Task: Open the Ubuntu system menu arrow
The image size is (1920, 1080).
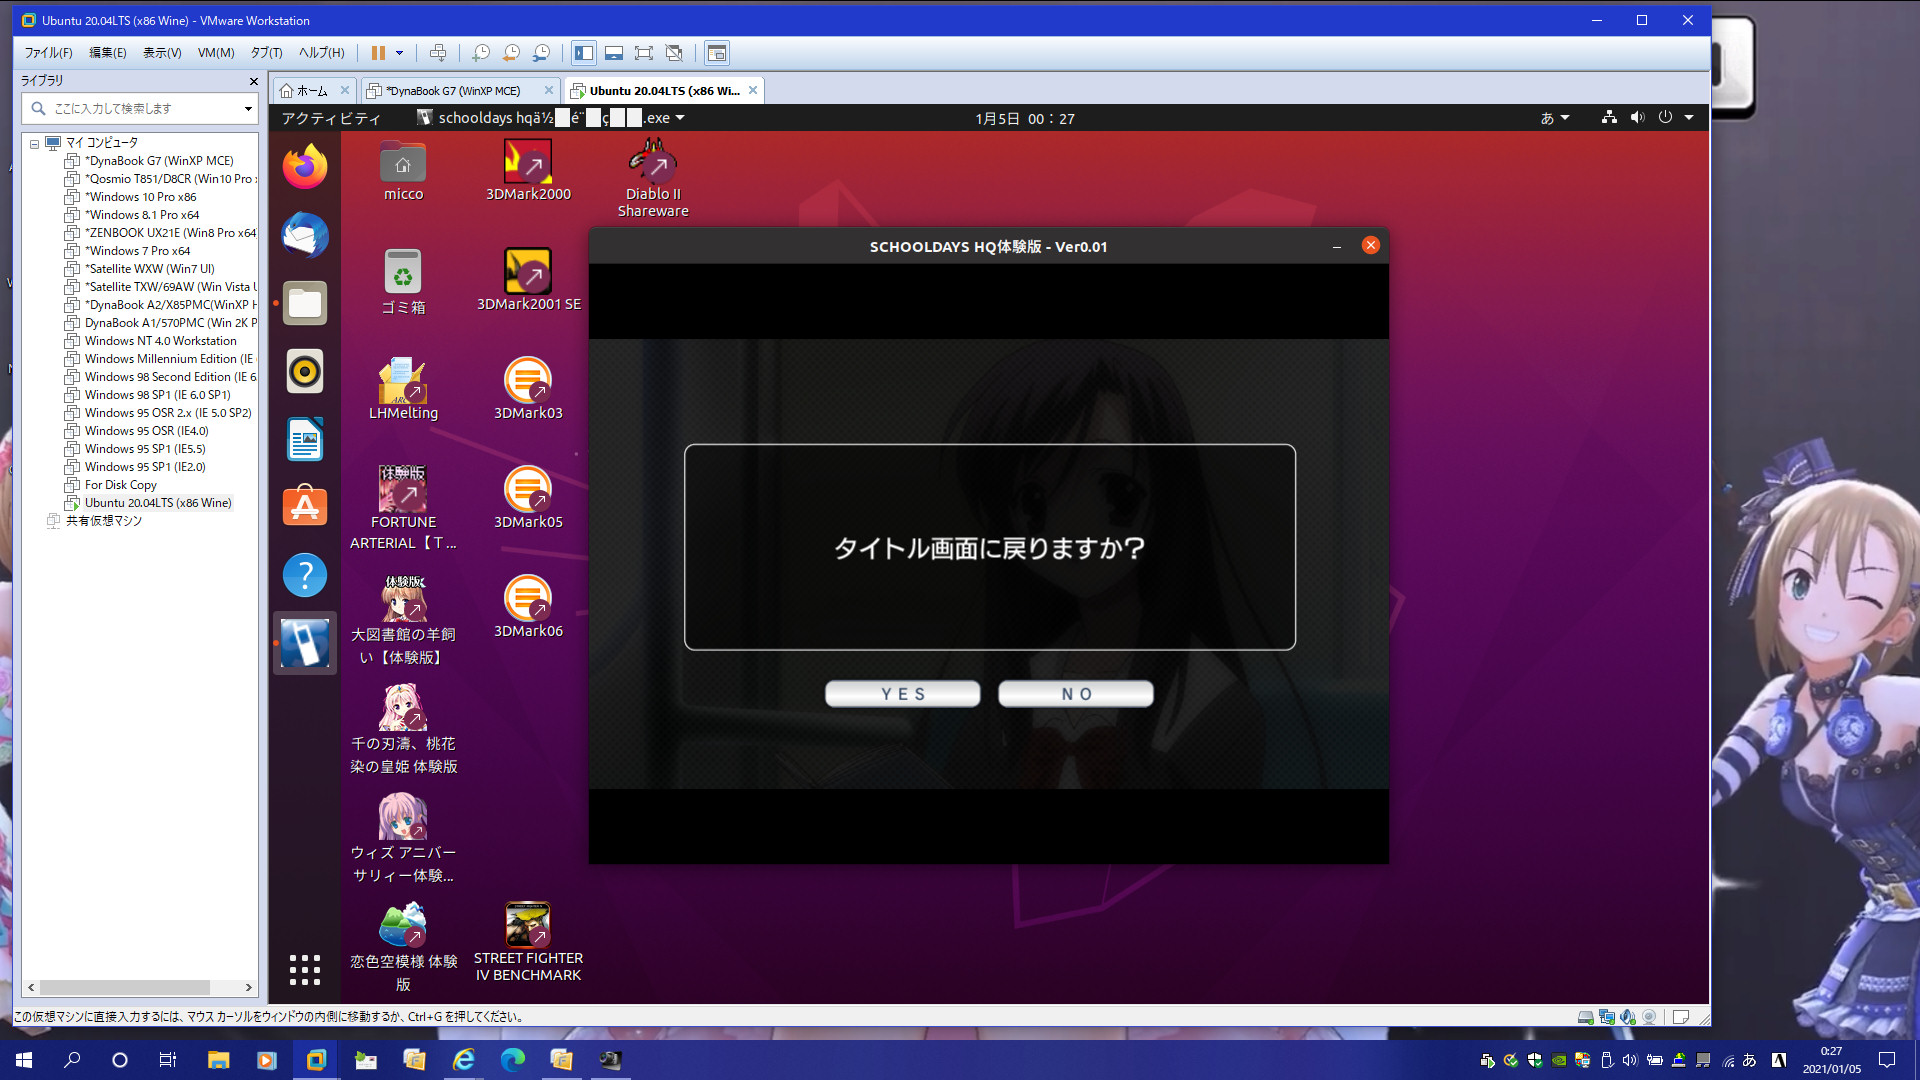Action: click(1689, 118)
